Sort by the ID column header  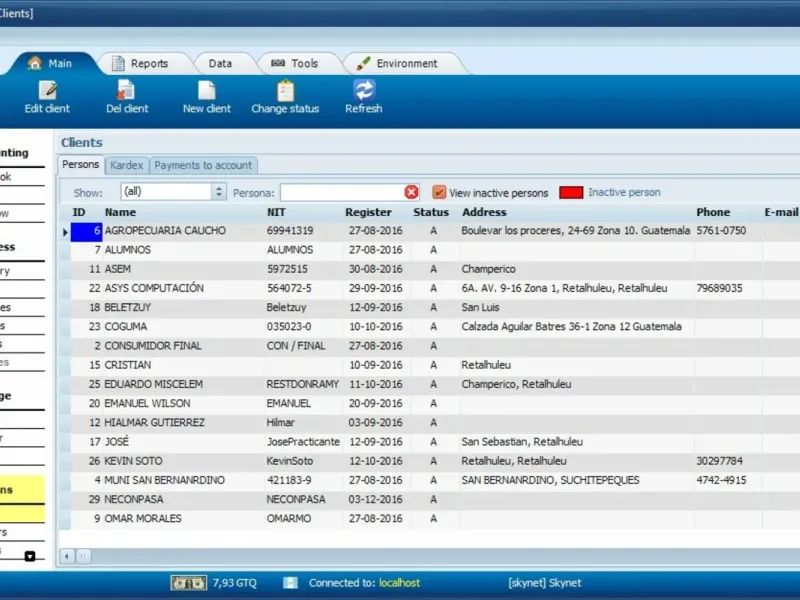[x=79, y=212]
